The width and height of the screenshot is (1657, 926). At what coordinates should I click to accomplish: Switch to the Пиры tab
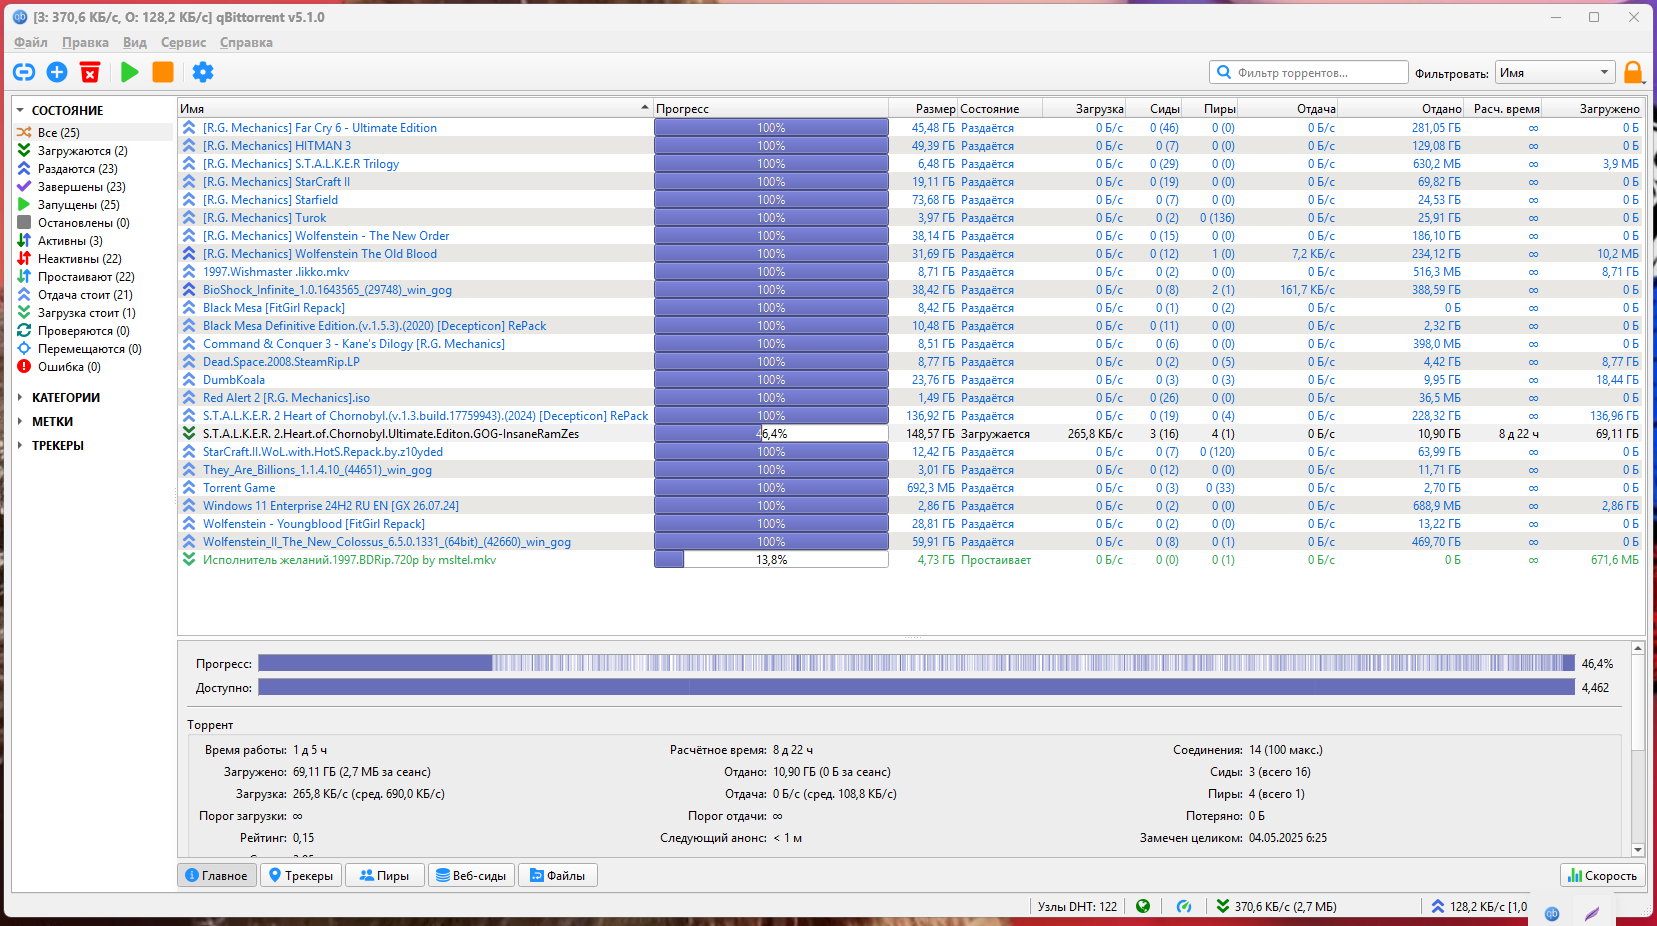[384, 875]
